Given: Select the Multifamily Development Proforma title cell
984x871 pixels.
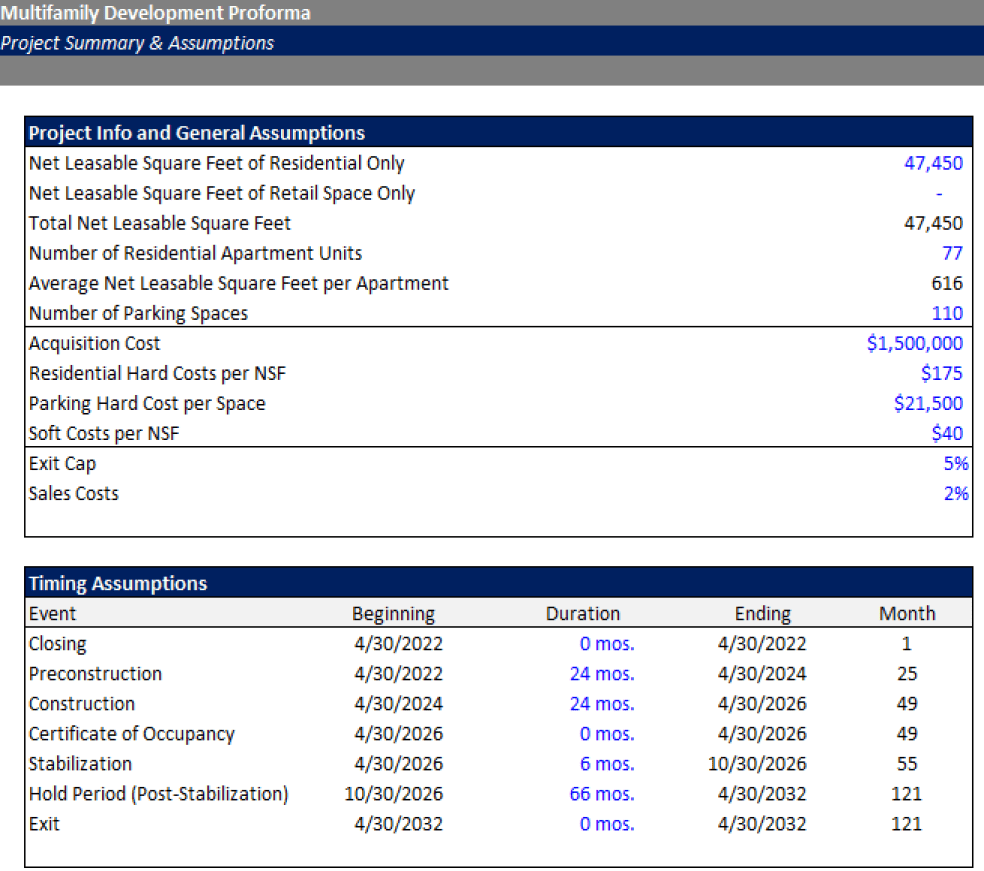Looking at the screenshot, I should (156, 13).
